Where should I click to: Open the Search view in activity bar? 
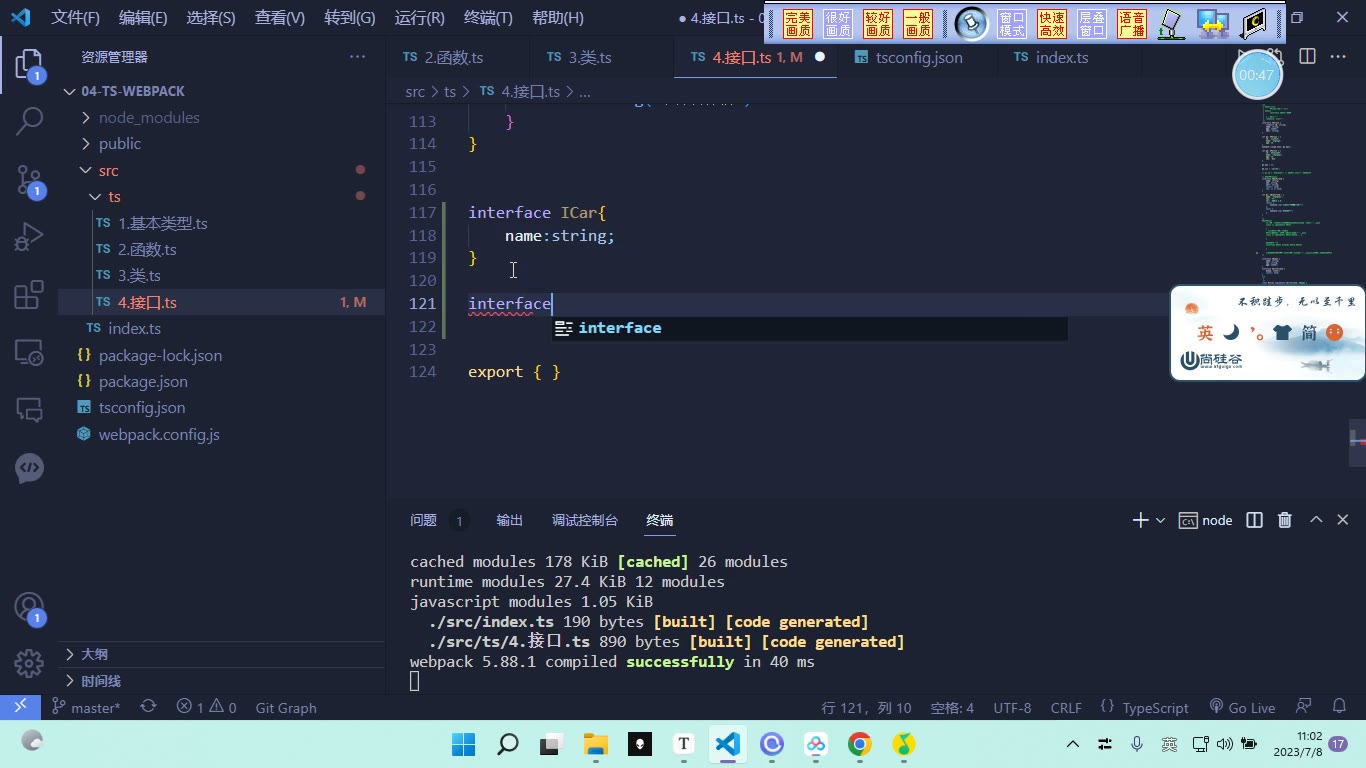click(x=30, y=121)
